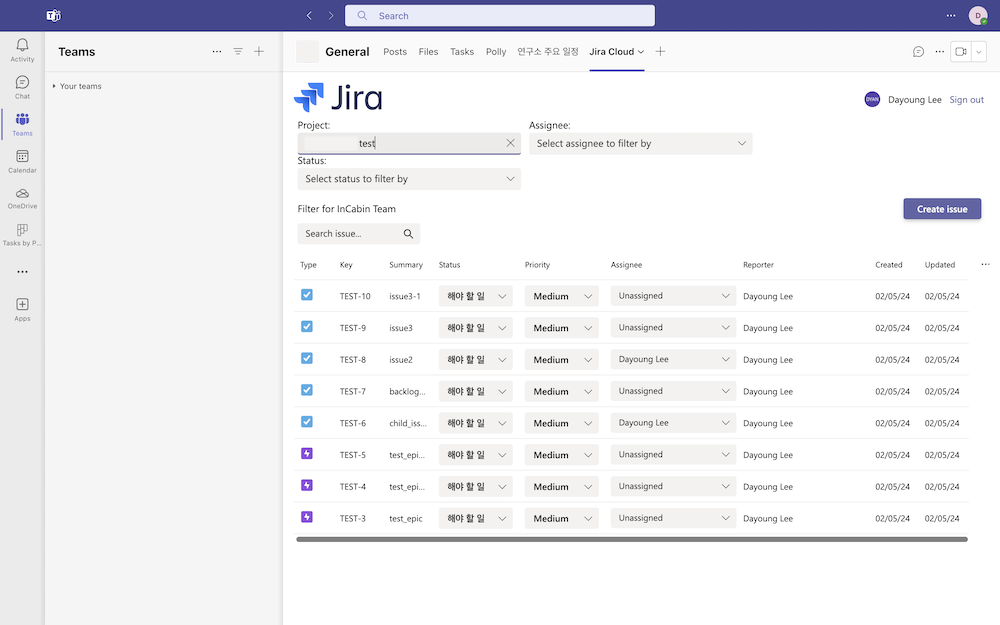Open the issue table column options
Screen dimensions: 1000x625
(x=985, y=264)
